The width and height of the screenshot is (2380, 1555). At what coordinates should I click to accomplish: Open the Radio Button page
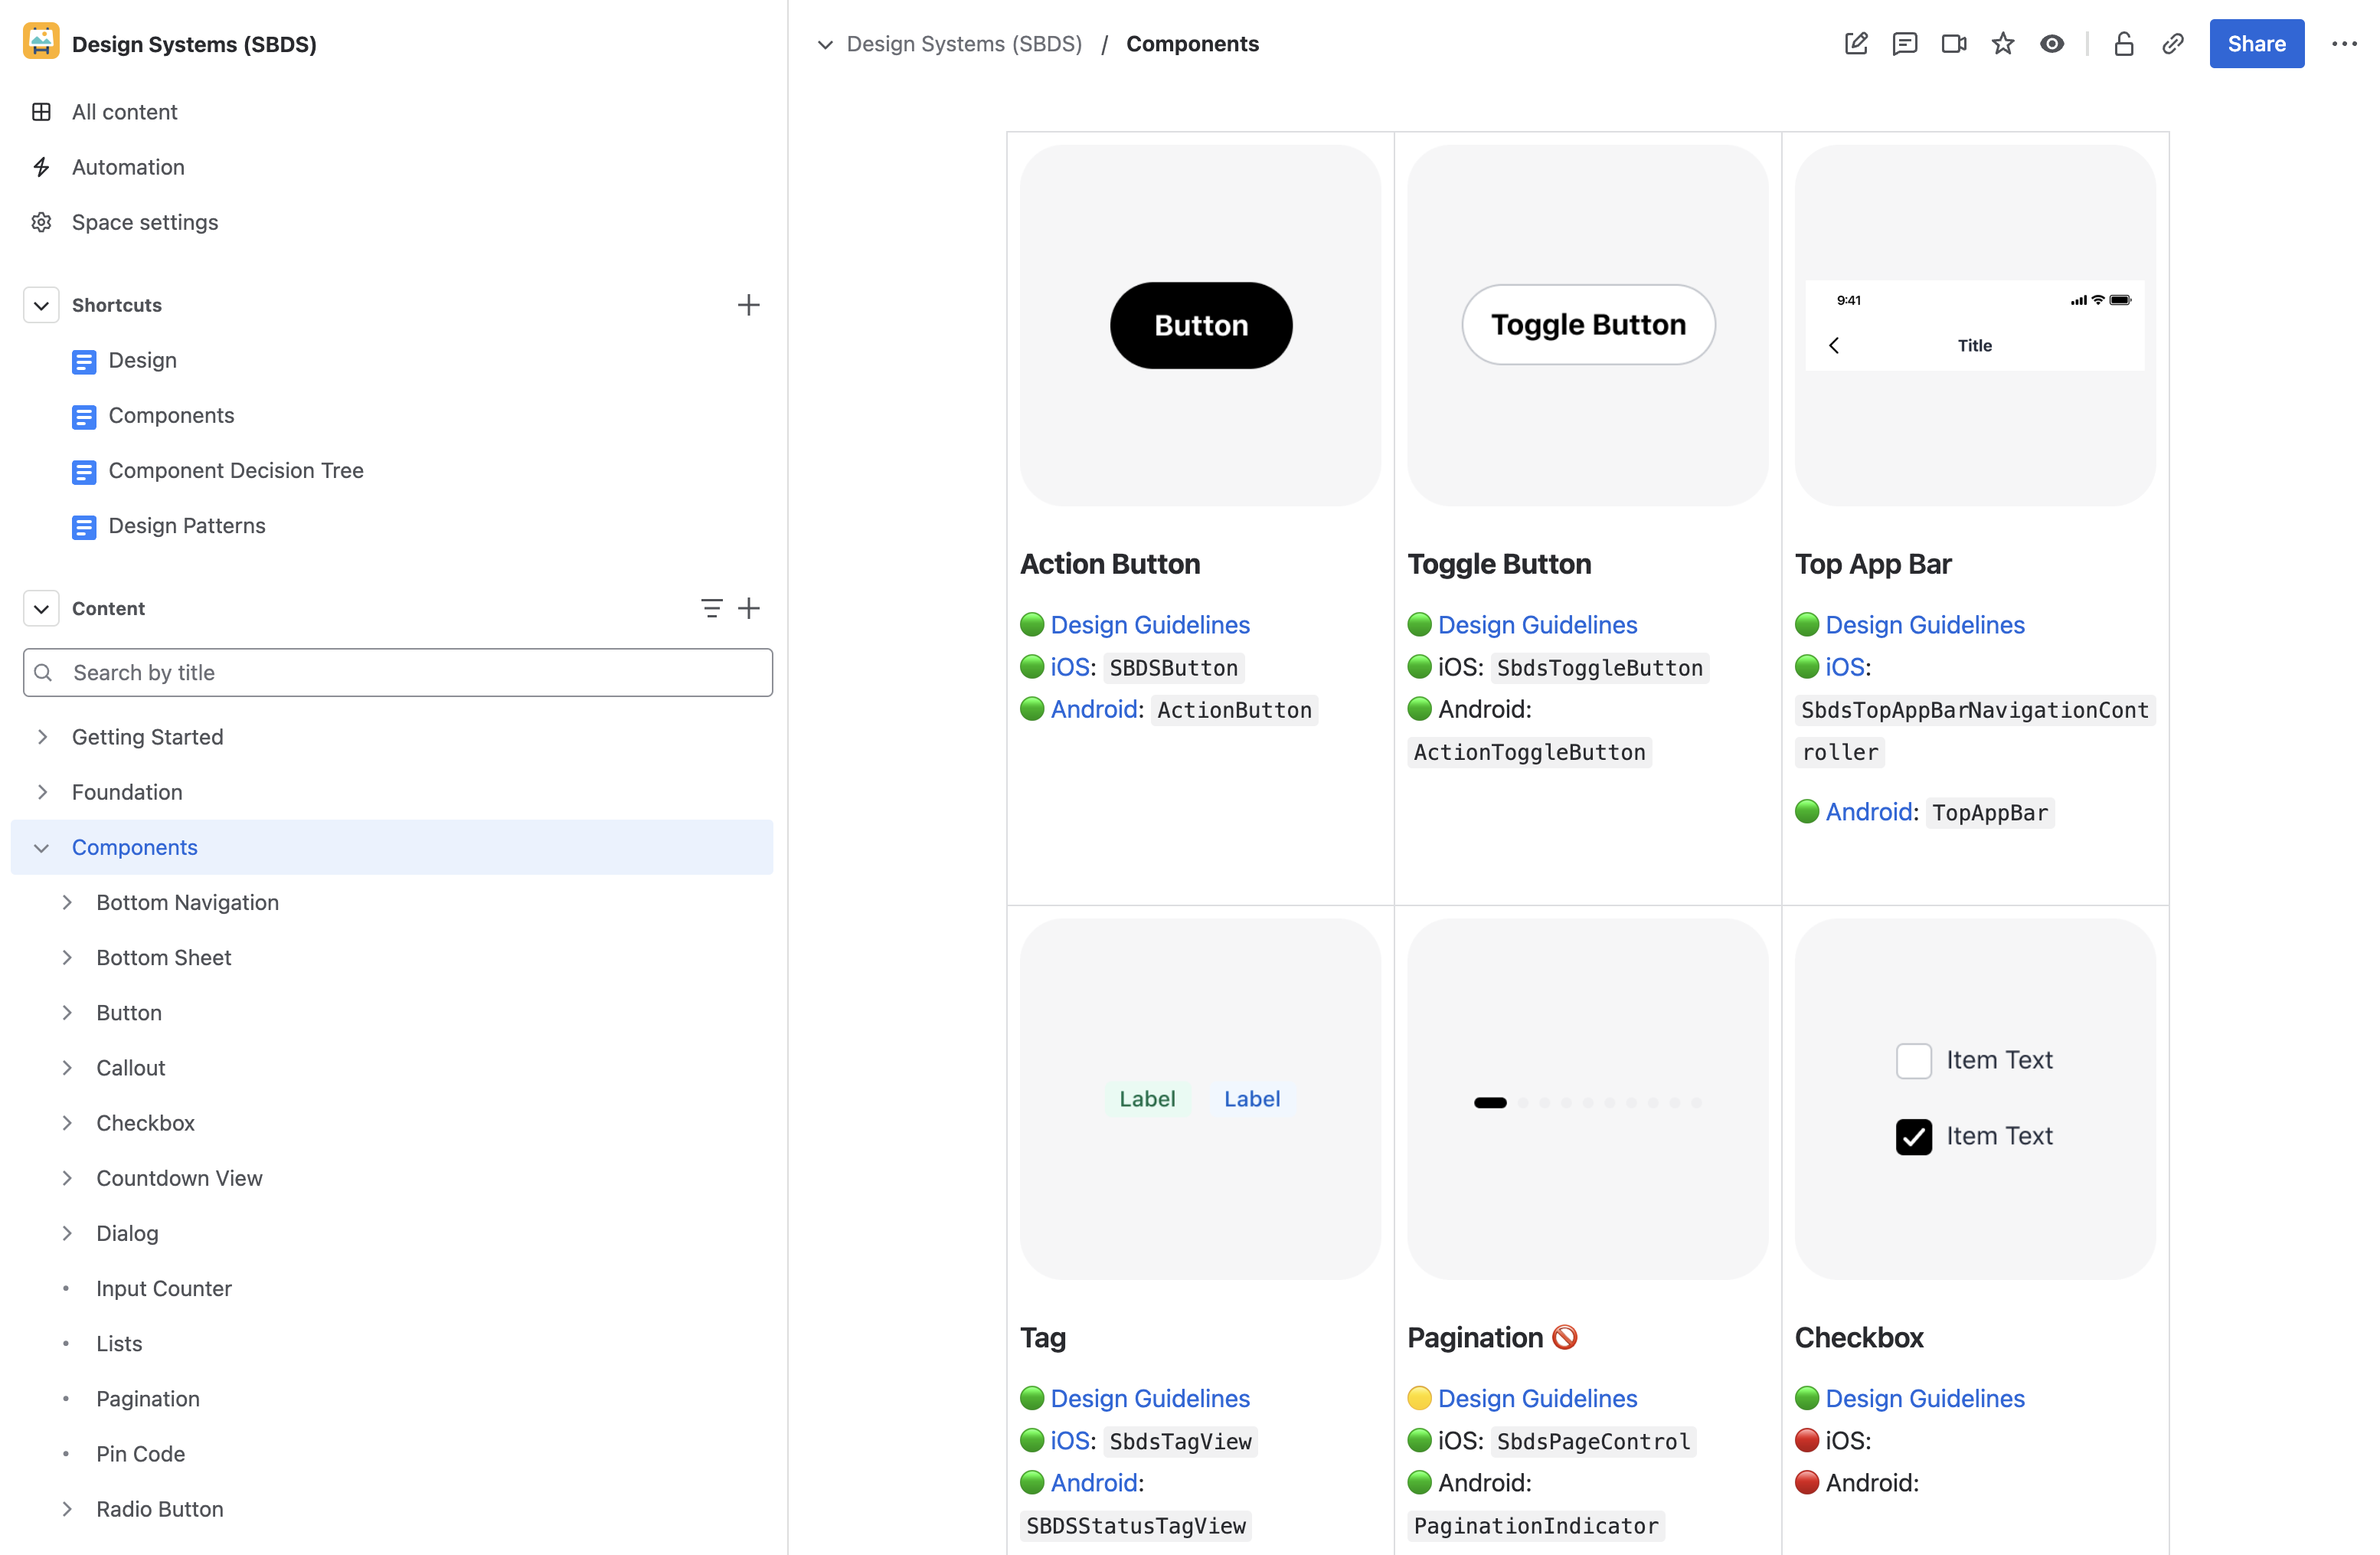(160, 1508)
